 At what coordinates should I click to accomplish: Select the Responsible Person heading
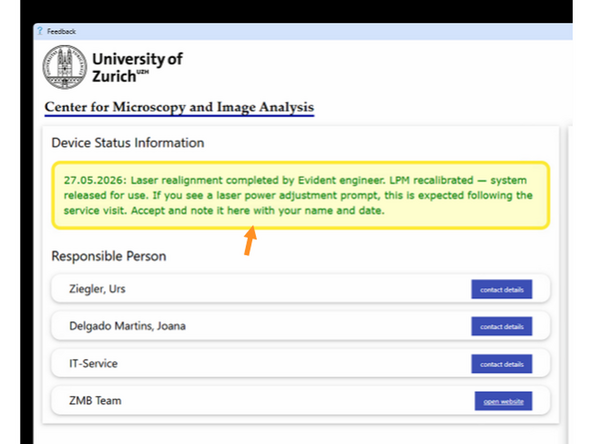pos(109,256)
